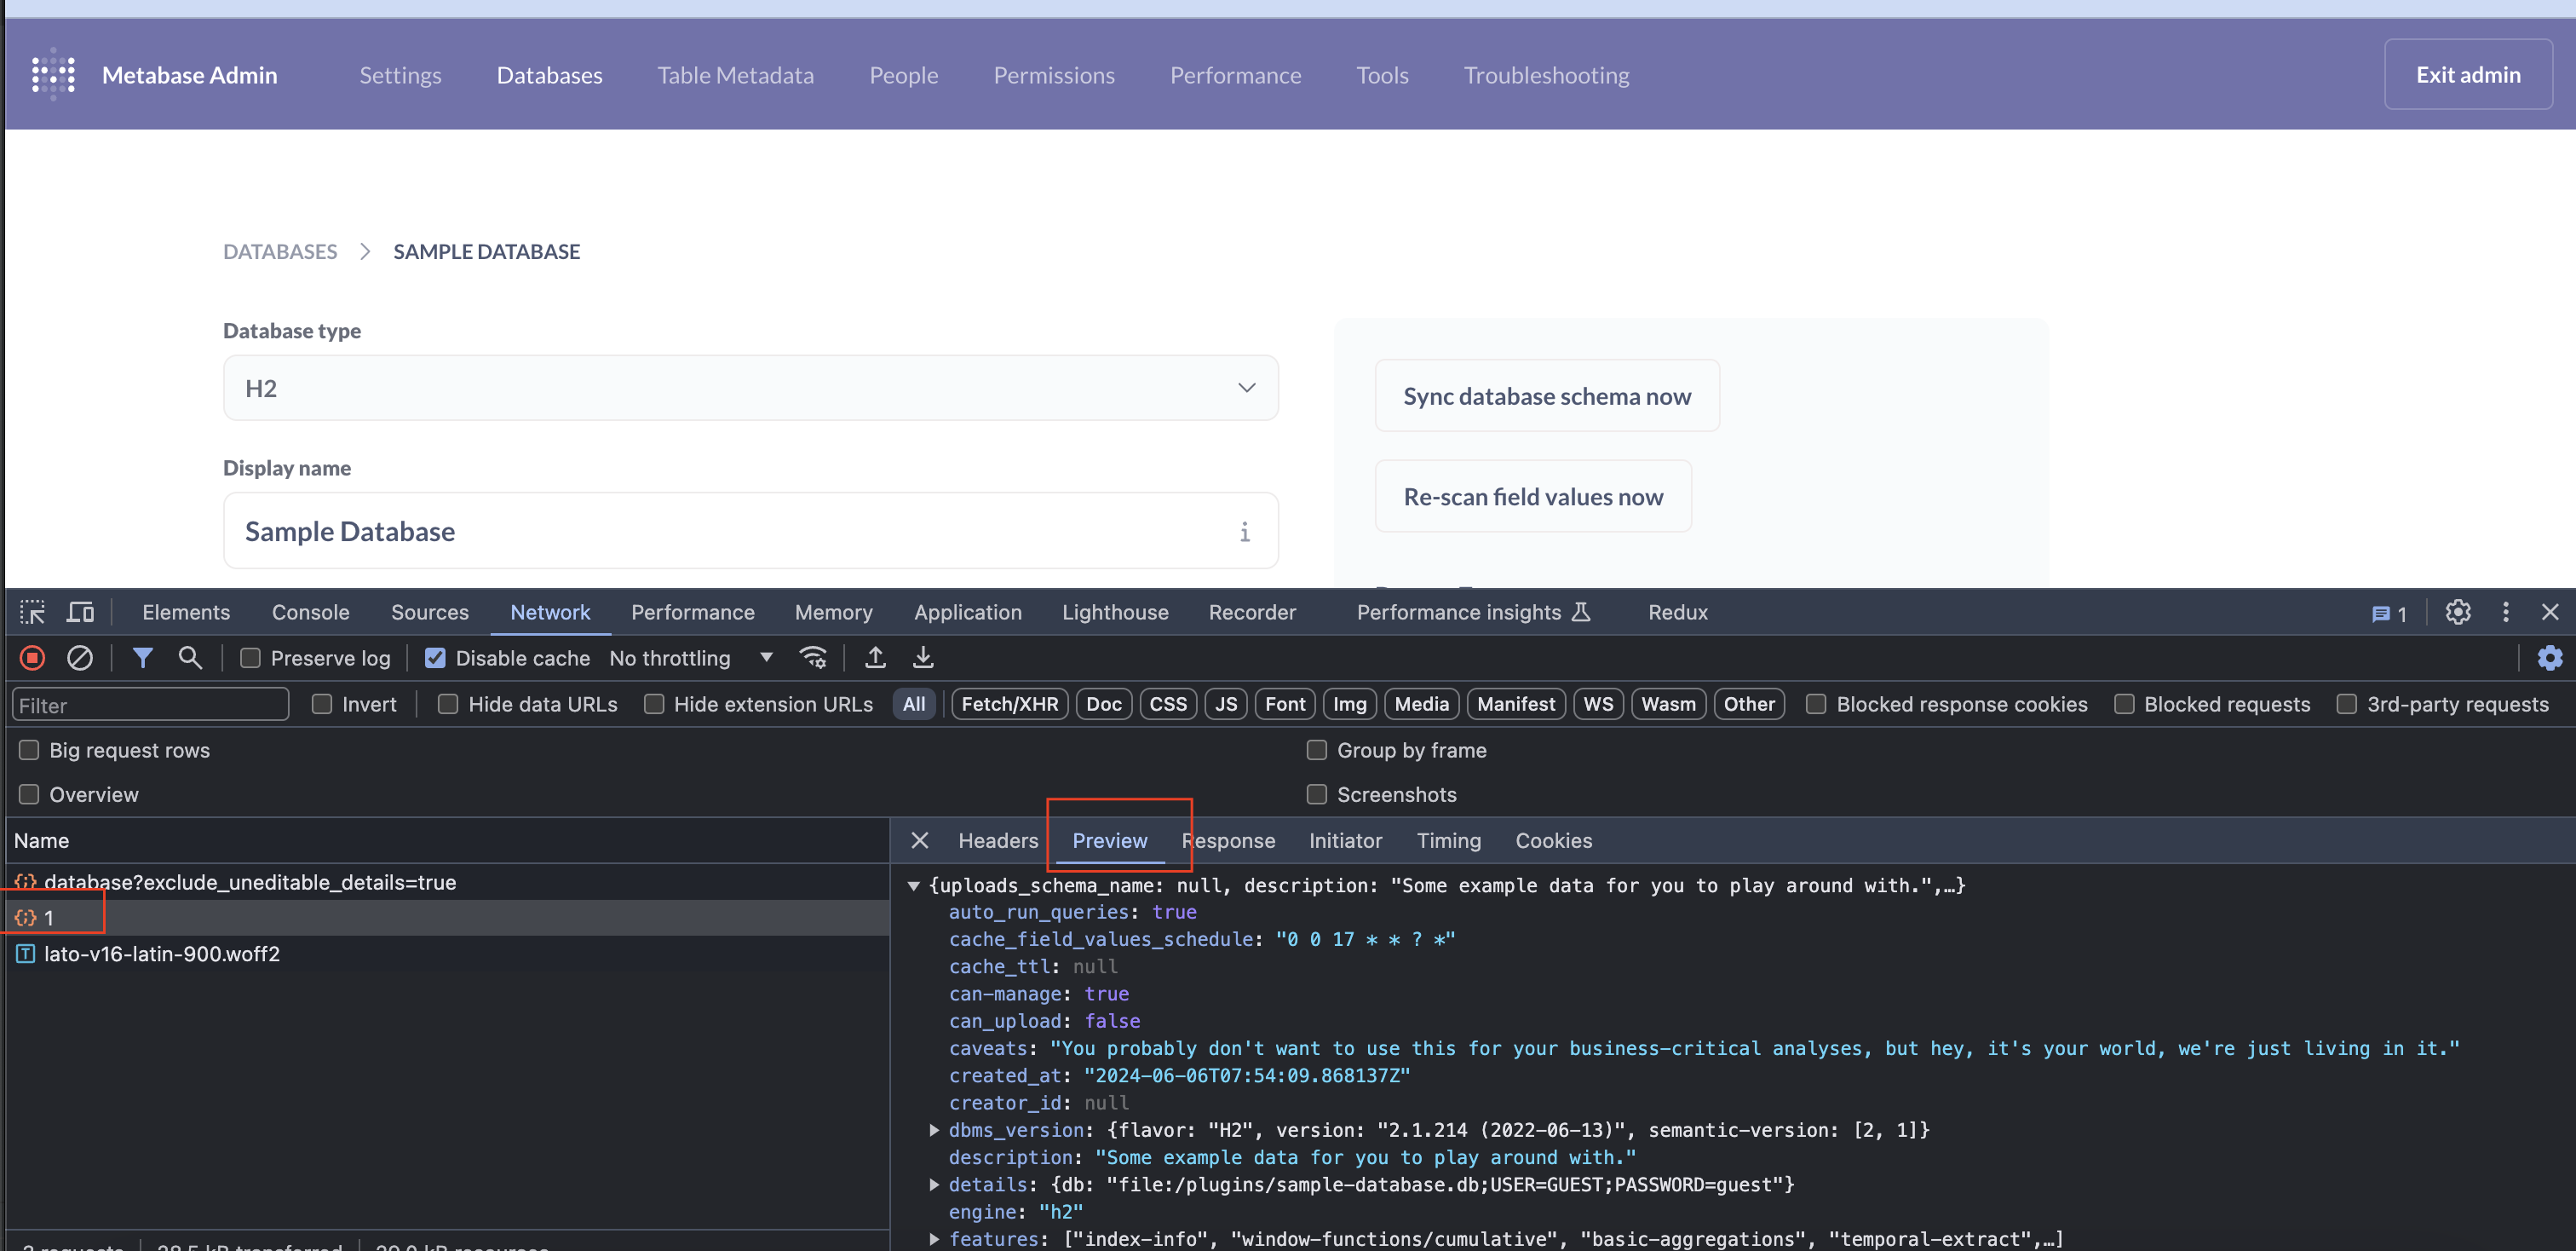Viewport: 2576px width, 1251px height.
Task: Switch to the Elements tab
Action: 186,612
